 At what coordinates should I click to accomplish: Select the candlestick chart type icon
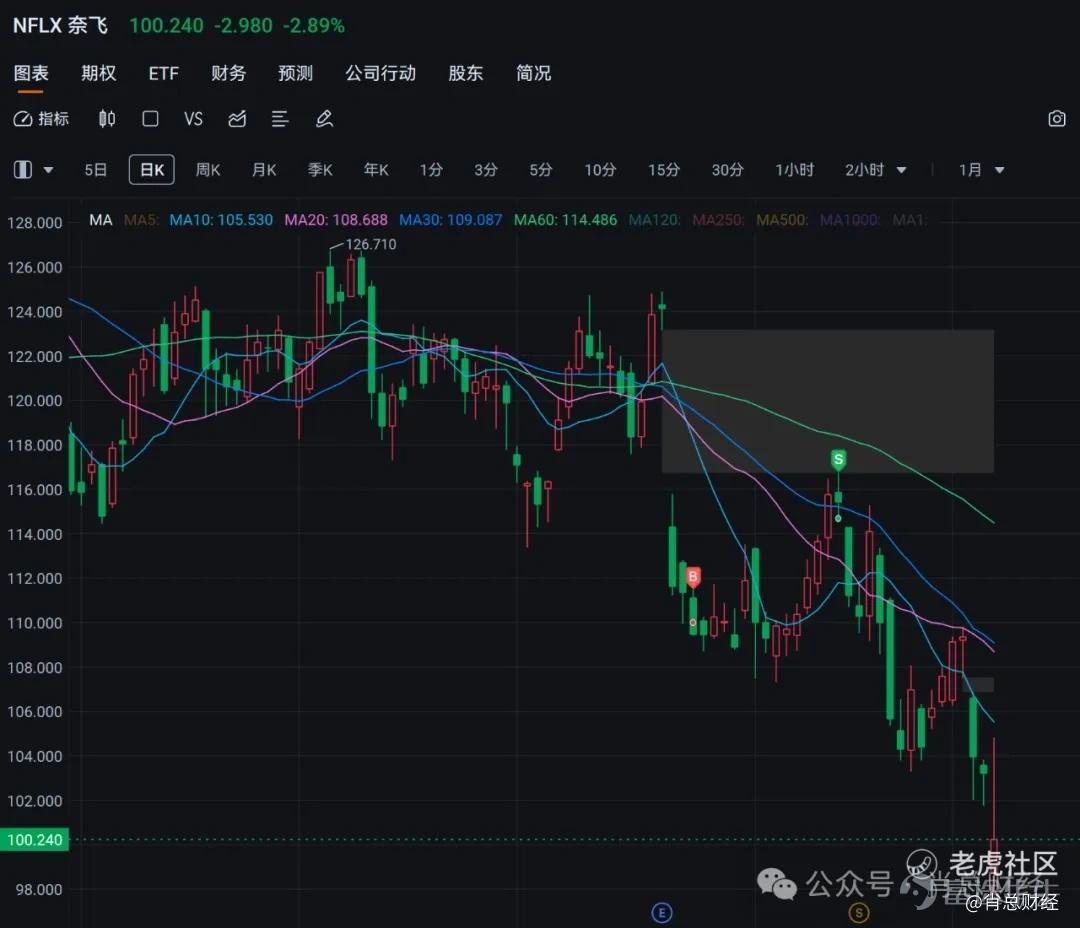[107, 119]
